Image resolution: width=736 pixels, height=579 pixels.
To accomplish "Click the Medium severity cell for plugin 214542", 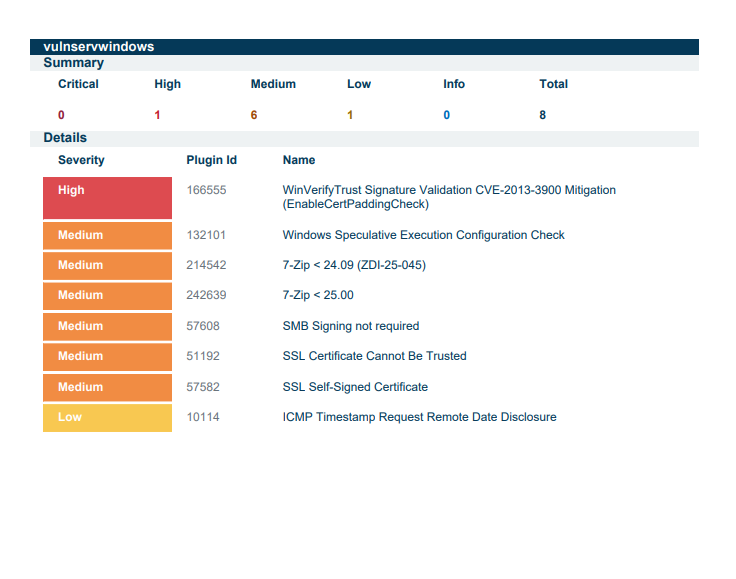I will 107,266.
